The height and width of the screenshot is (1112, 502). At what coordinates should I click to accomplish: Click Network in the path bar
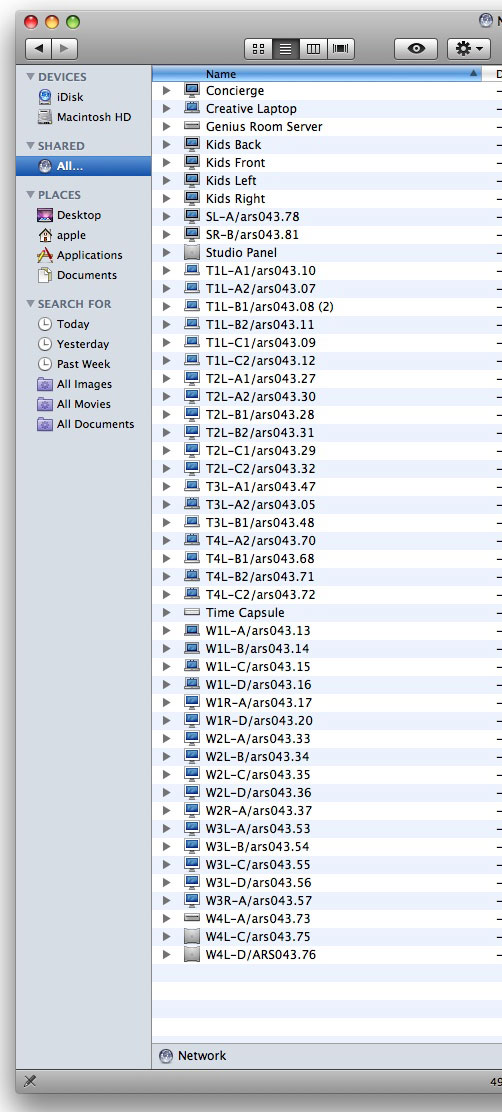pyautogui.click(x=202, y=1056)
